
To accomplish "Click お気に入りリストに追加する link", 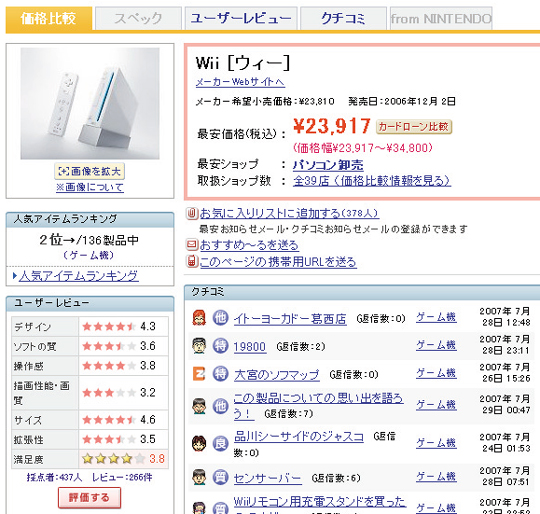I will coord(289,213).
